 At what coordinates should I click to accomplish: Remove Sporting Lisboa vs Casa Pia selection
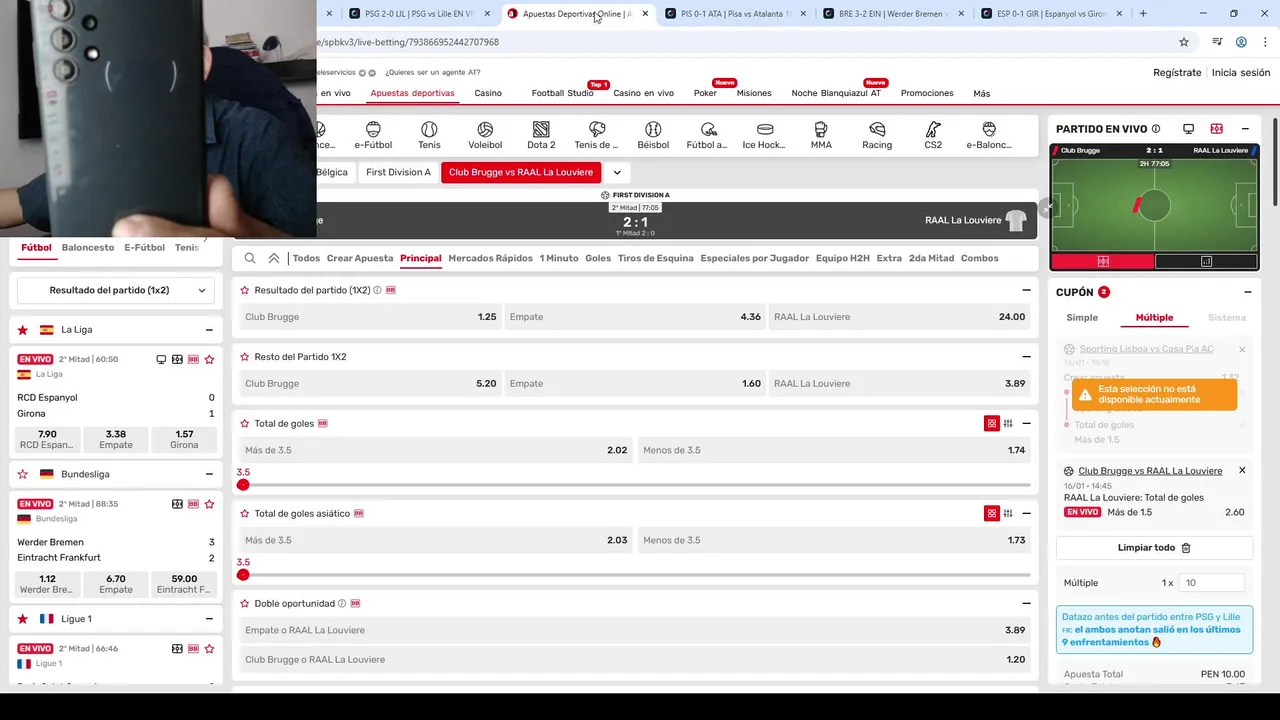pyautogui.click(x=1242, y=349)
